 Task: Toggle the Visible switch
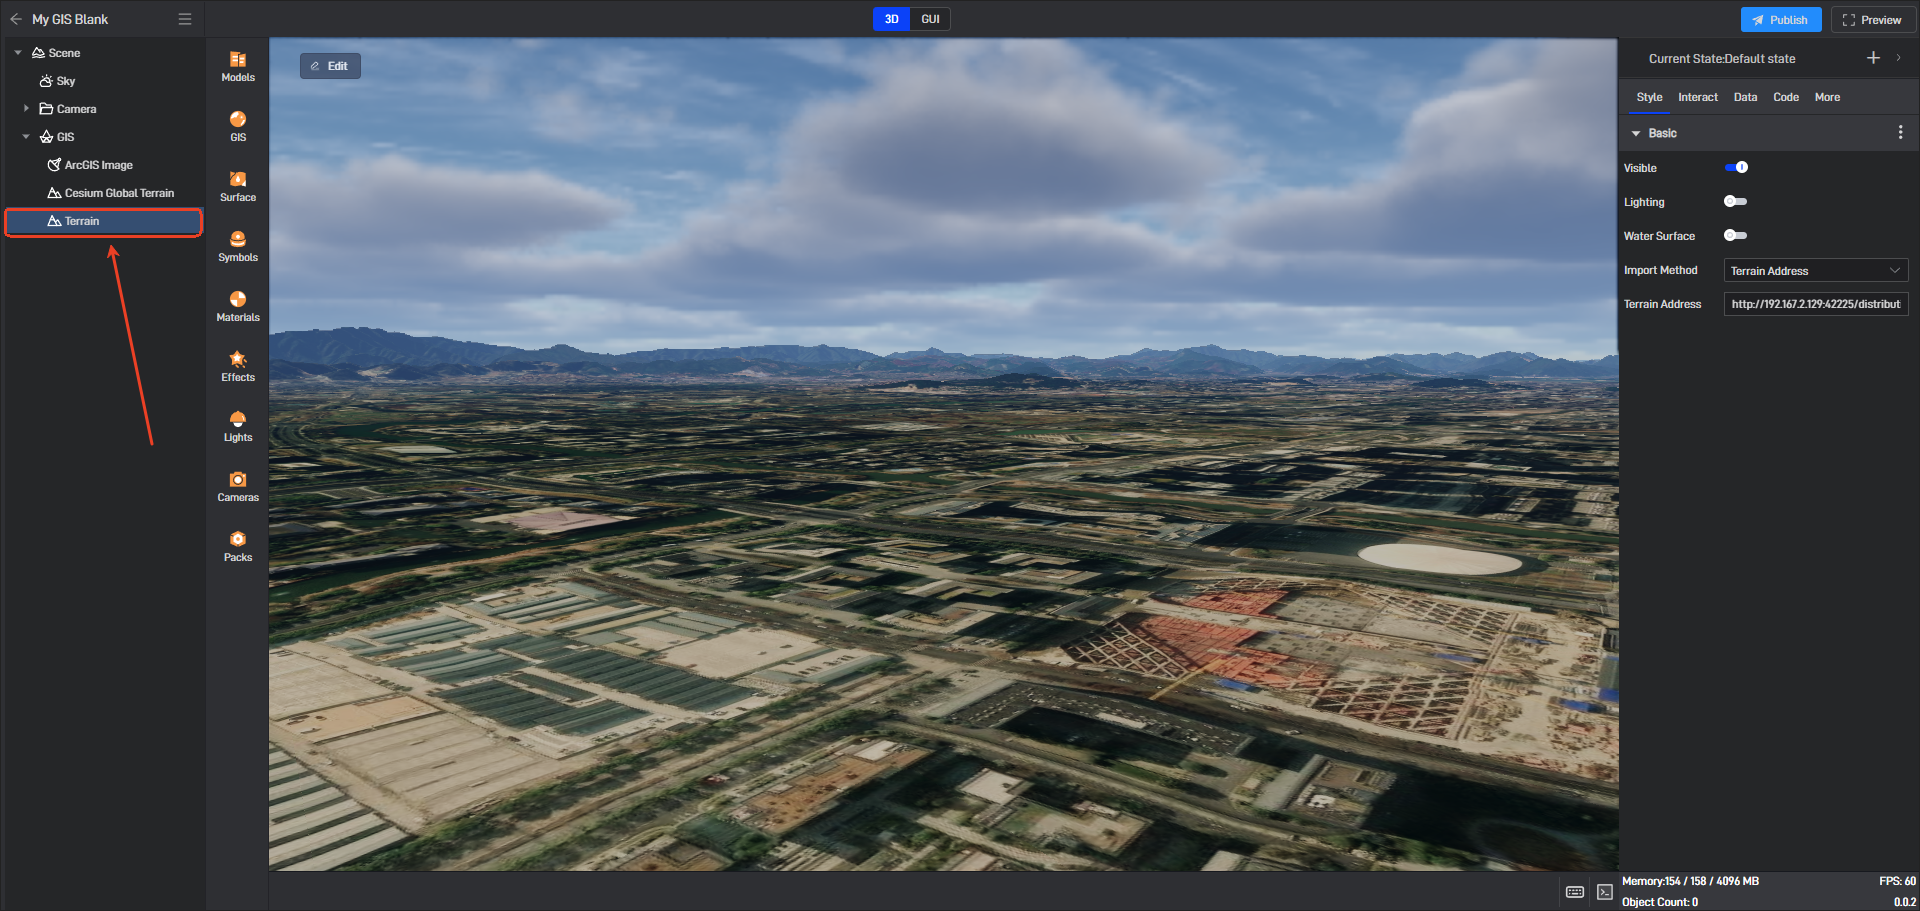tap(1736, 168)
